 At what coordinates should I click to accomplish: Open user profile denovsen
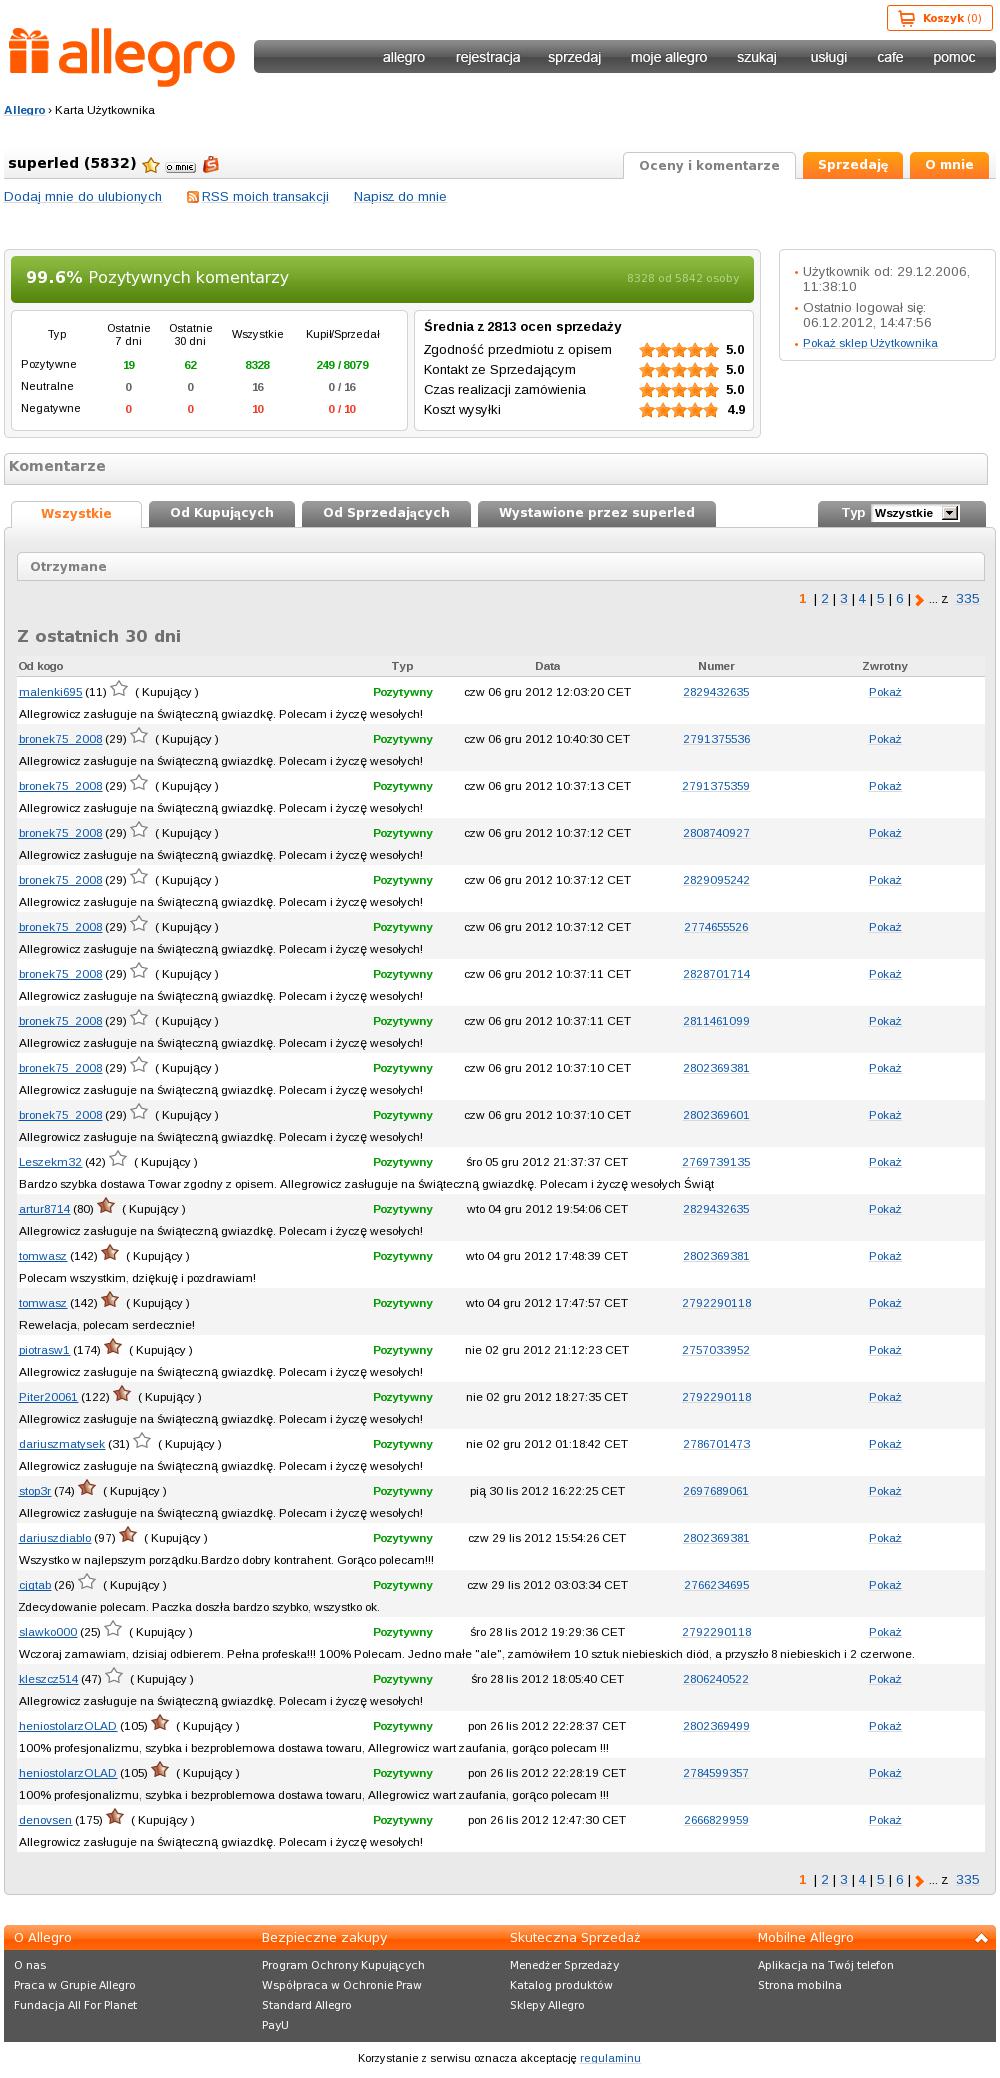45,1820
